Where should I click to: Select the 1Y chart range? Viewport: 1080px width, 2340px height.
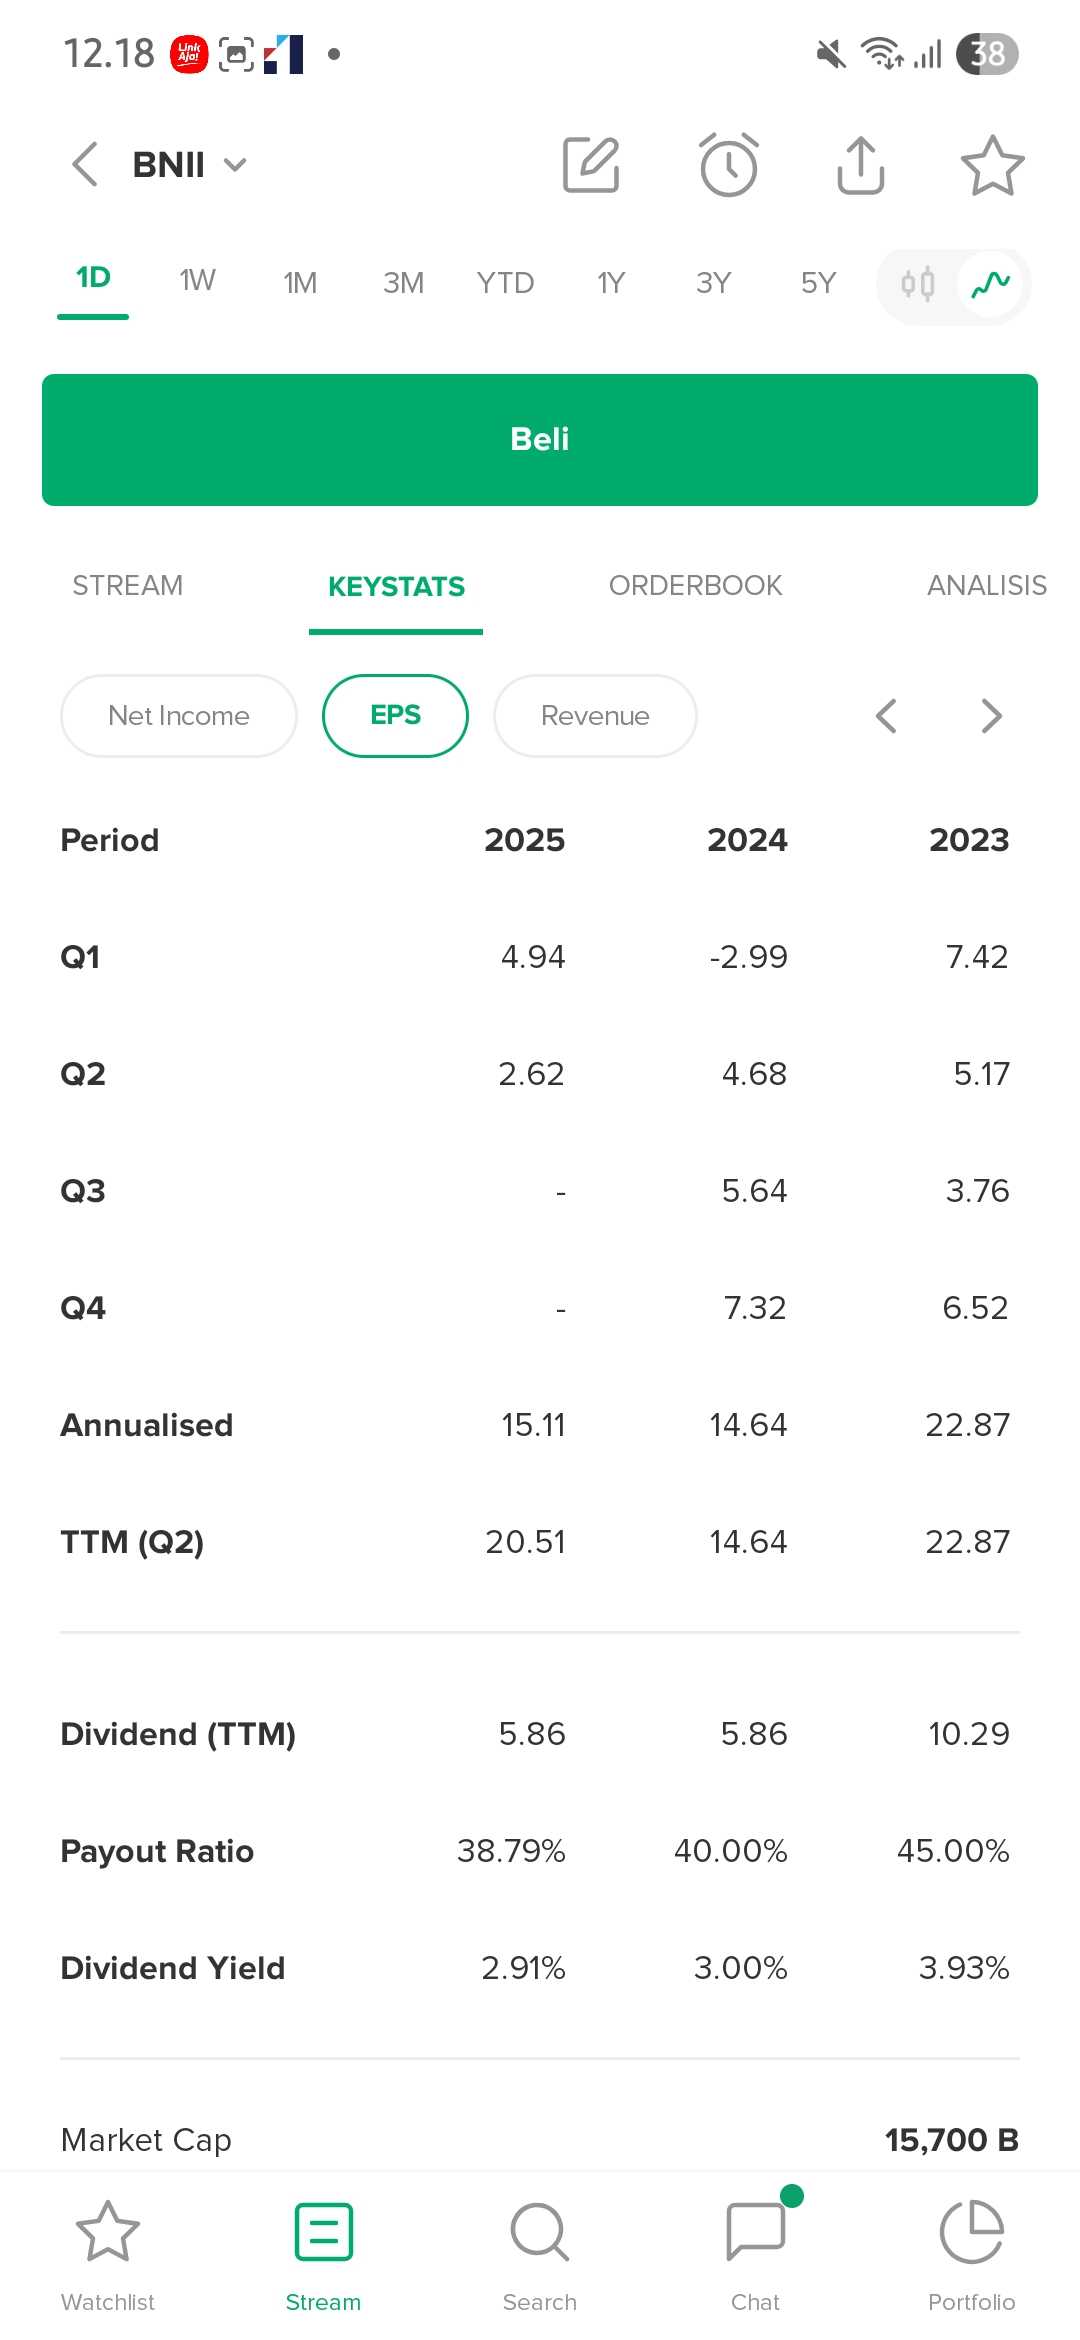click(x=611, y=283)
